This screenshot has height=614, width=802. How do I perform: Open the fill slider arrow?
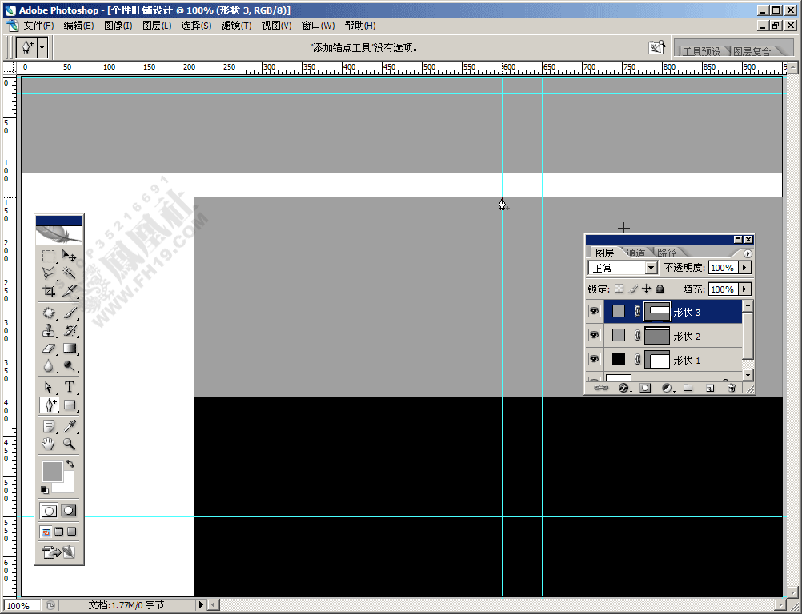click(x=745, y=289)
